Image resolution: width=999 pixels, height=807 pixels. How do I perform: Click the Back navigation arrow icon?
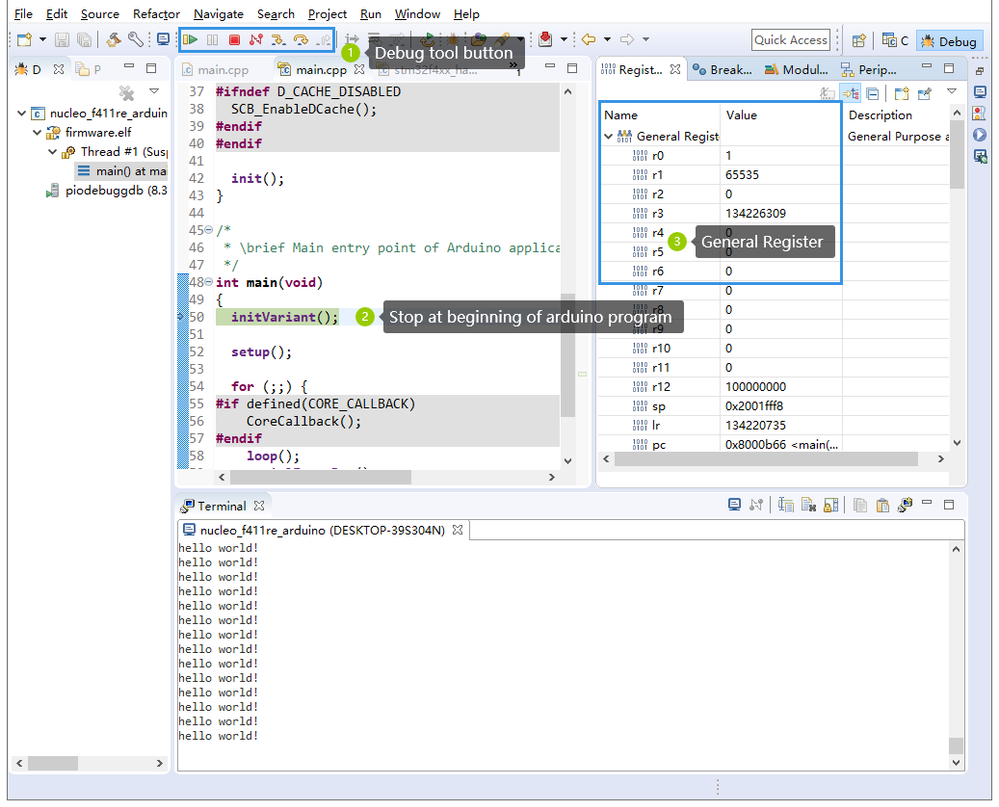click(x=589, y=39)
